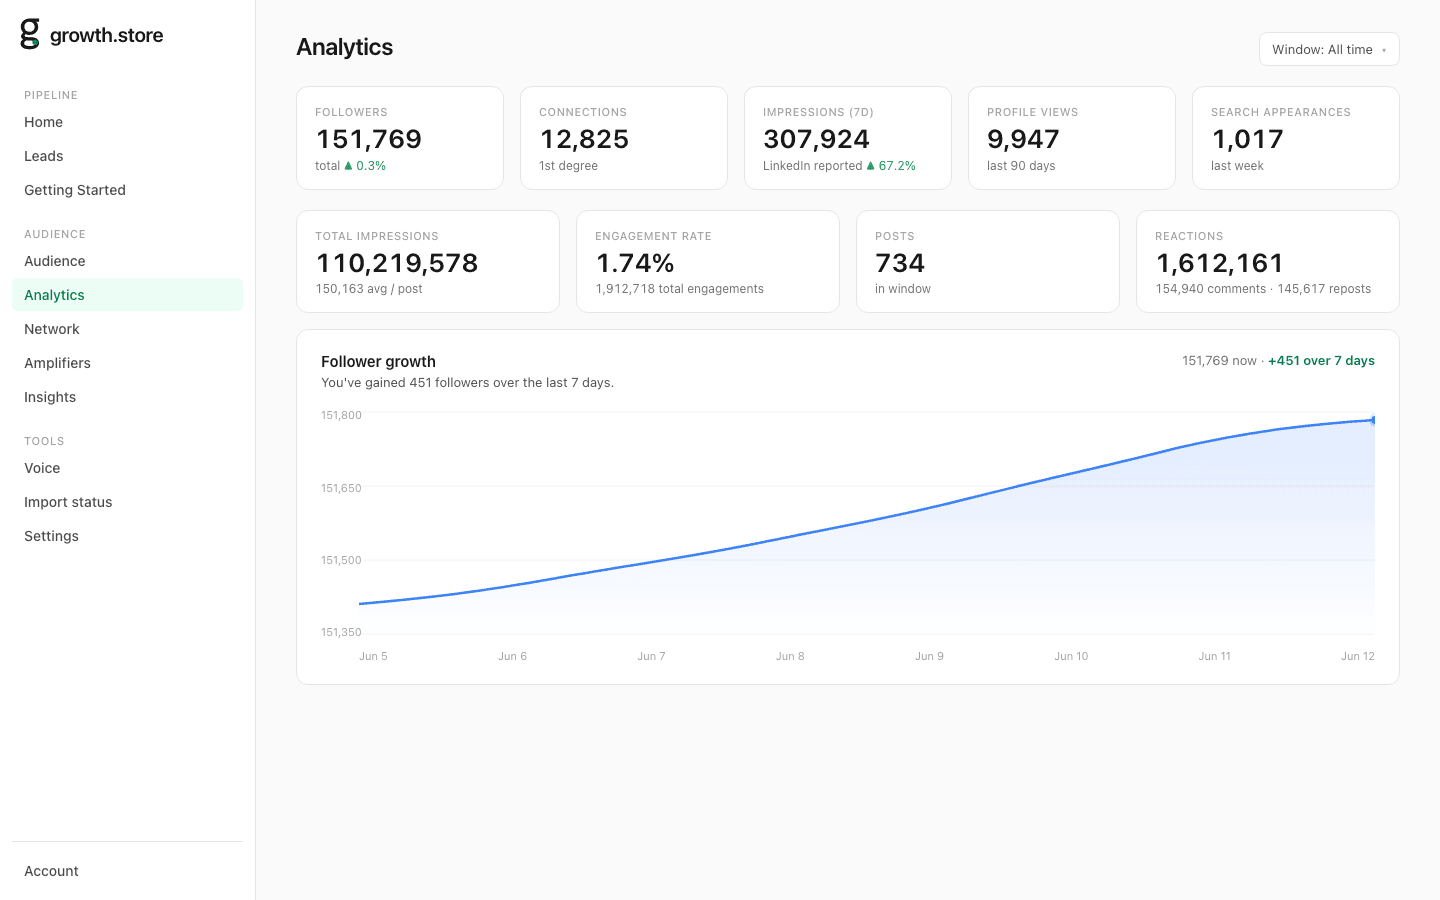Viewport: 1440px width, 900px height.
Task: Click the green arrow next to 0.3%
Action: (348, 166)
